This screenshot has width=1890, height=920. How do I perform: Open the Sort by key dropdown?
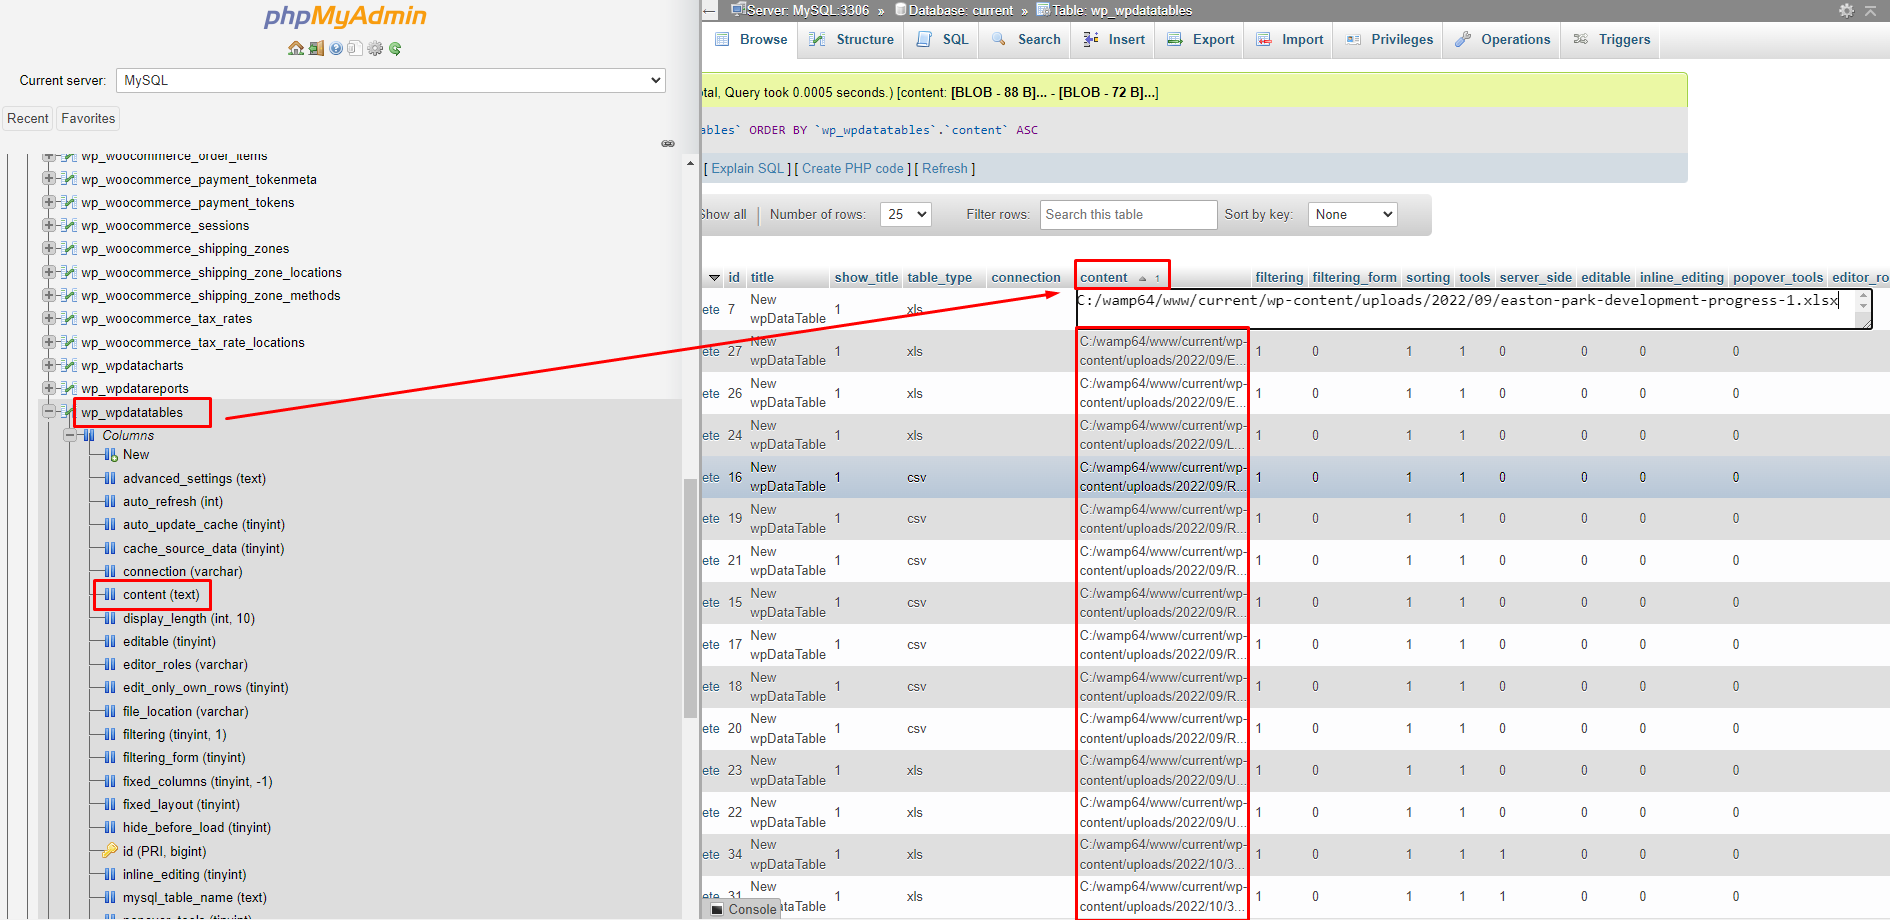click(x=1352, y=214)
